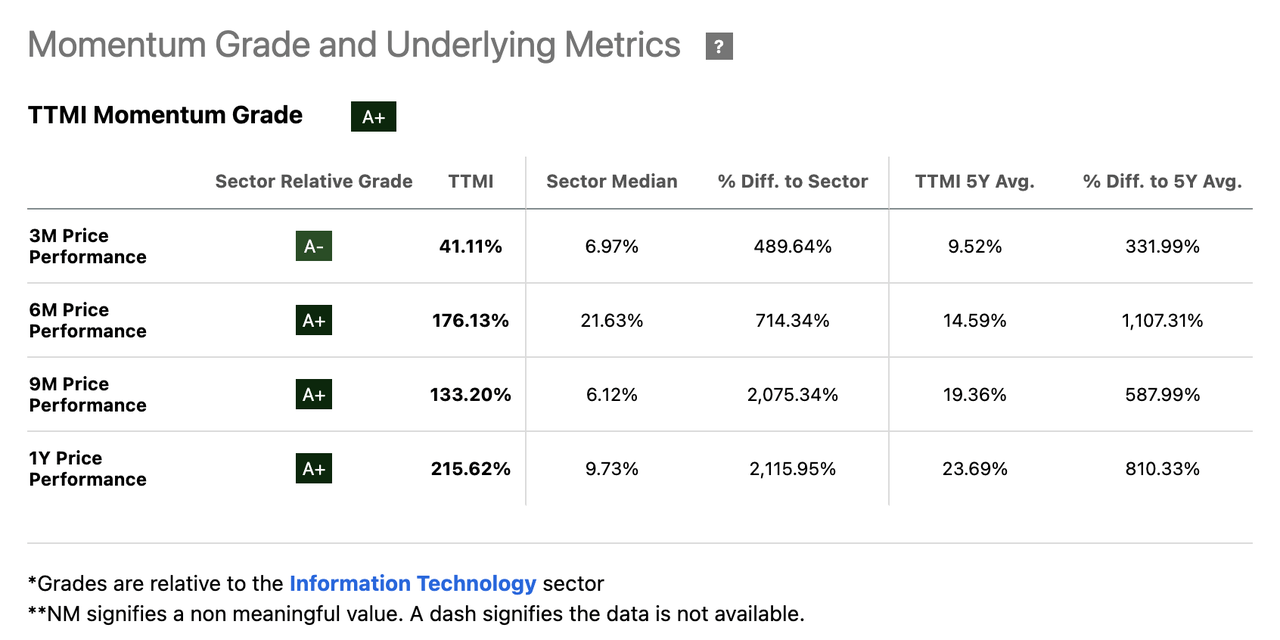1280x640 pixels.
Task: Click the TTMI 5Y Avg. column header
Action: click(975, 181)
